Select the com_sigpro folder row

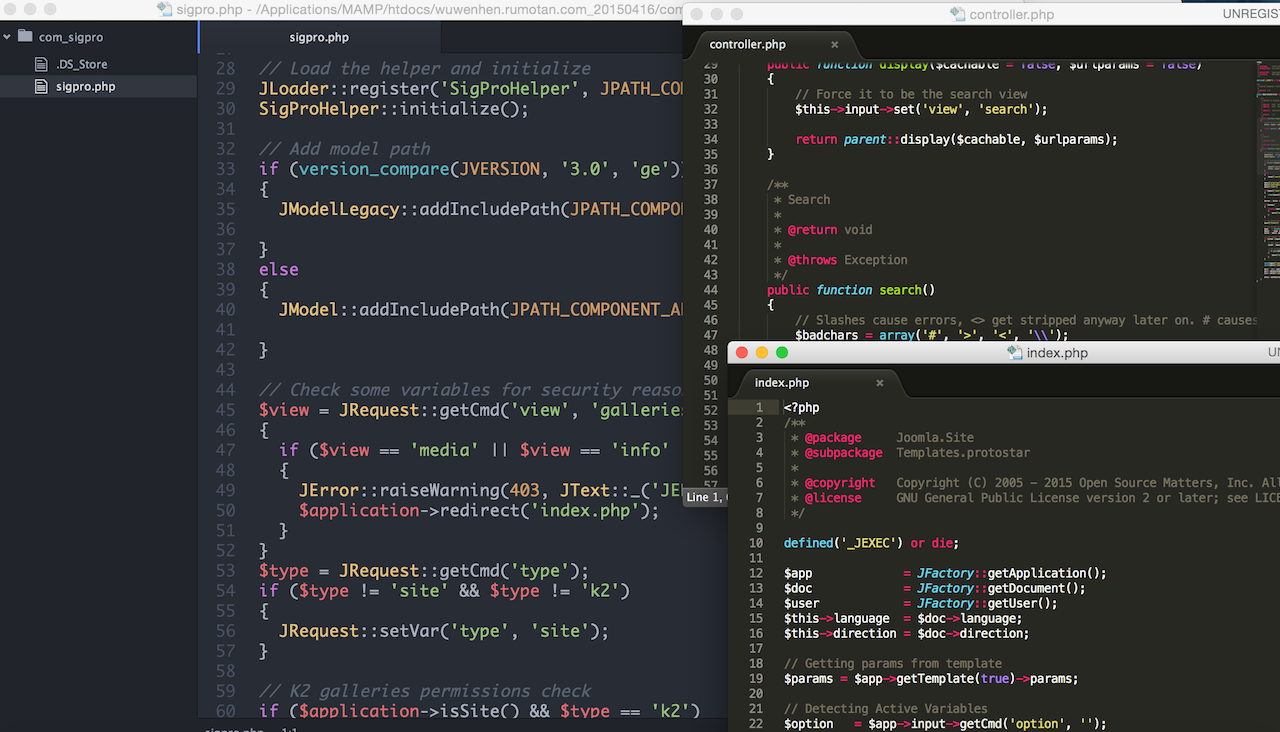tap(98, 37)
